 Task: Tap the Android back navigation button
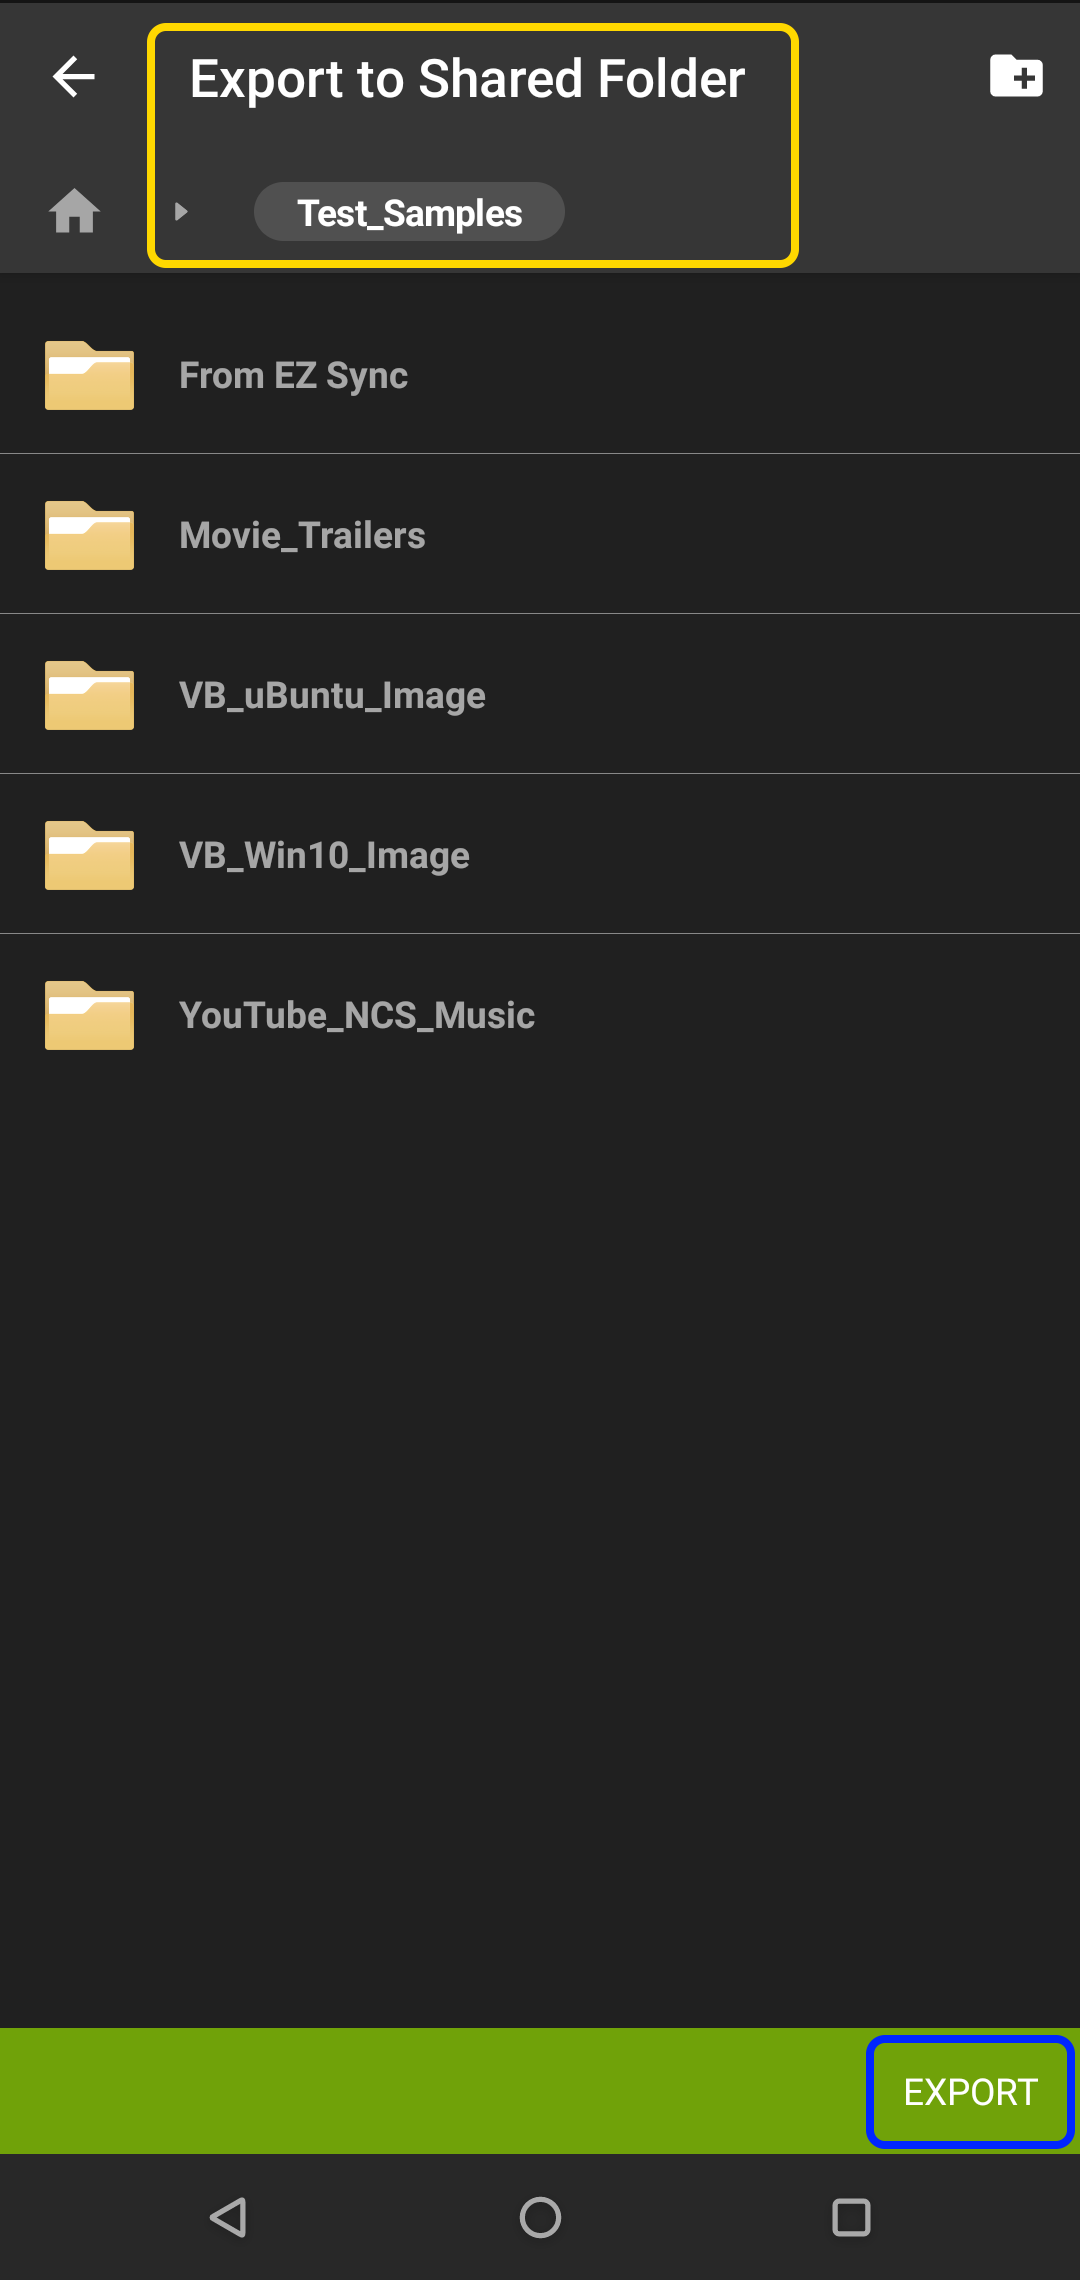(229, 2217)
